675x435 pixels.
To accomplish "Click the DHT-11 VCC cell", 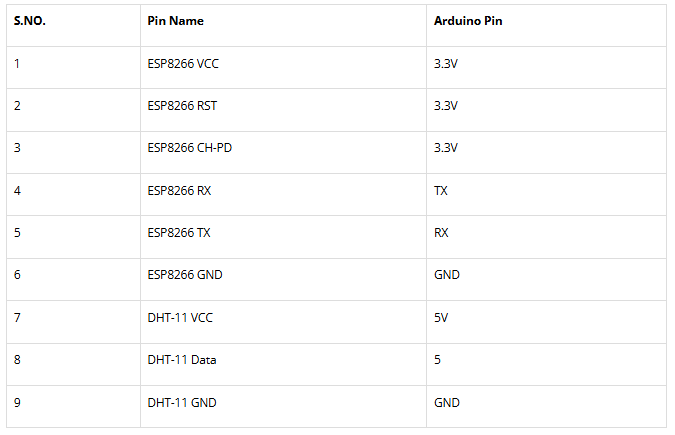I will [x=180, y=318].
